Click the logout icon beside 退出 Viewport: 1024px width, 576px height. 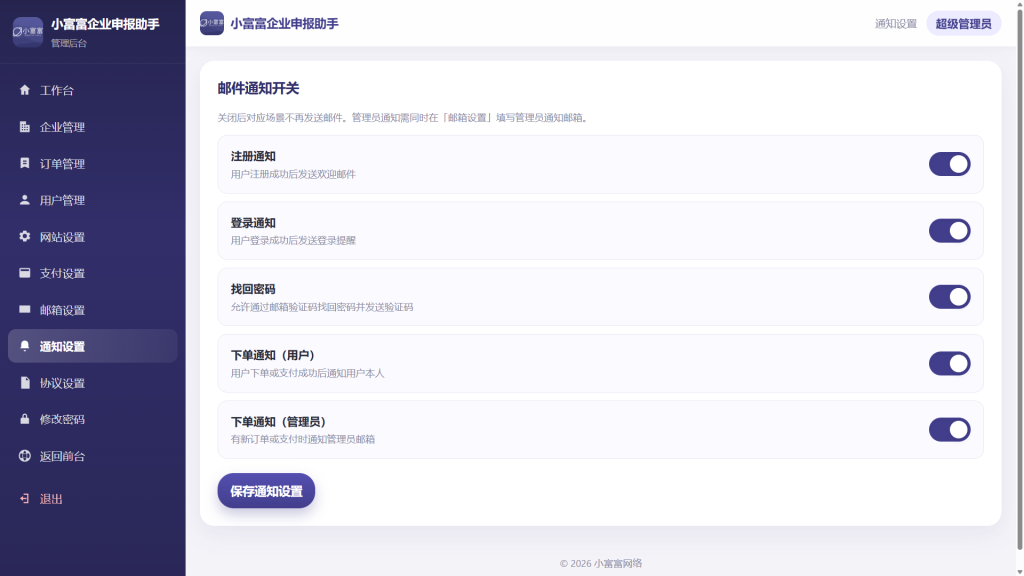tap(25, 499)
